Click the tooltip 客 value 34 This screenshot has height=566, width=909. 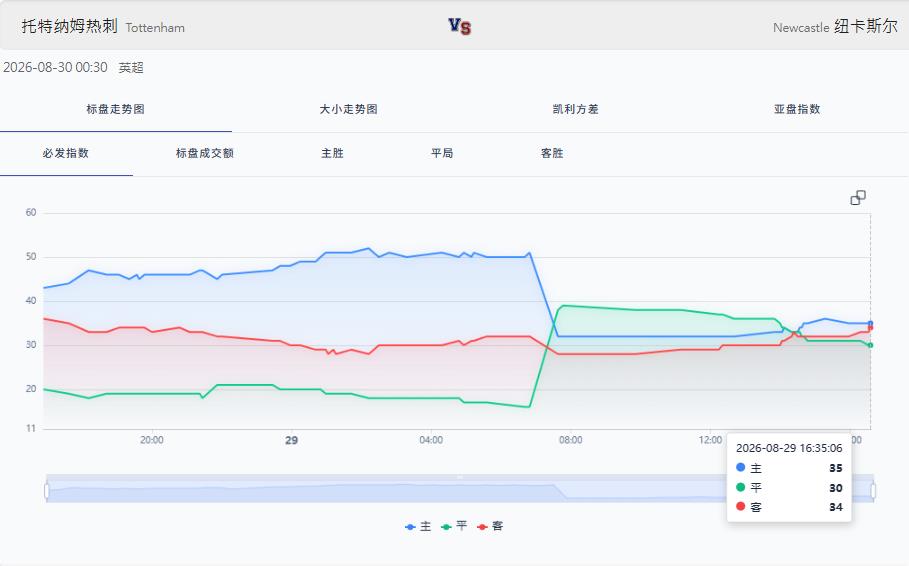[x=835, y=507]
